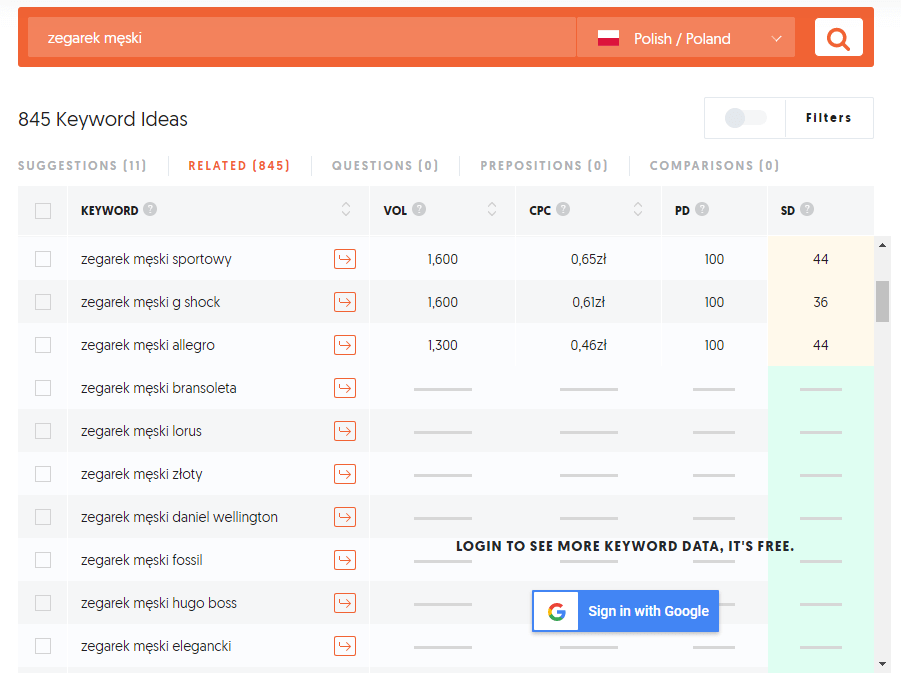Click the Polish flag icon
Image resolution: width=901 pixels, height=688 pixels.
(611, 36)
